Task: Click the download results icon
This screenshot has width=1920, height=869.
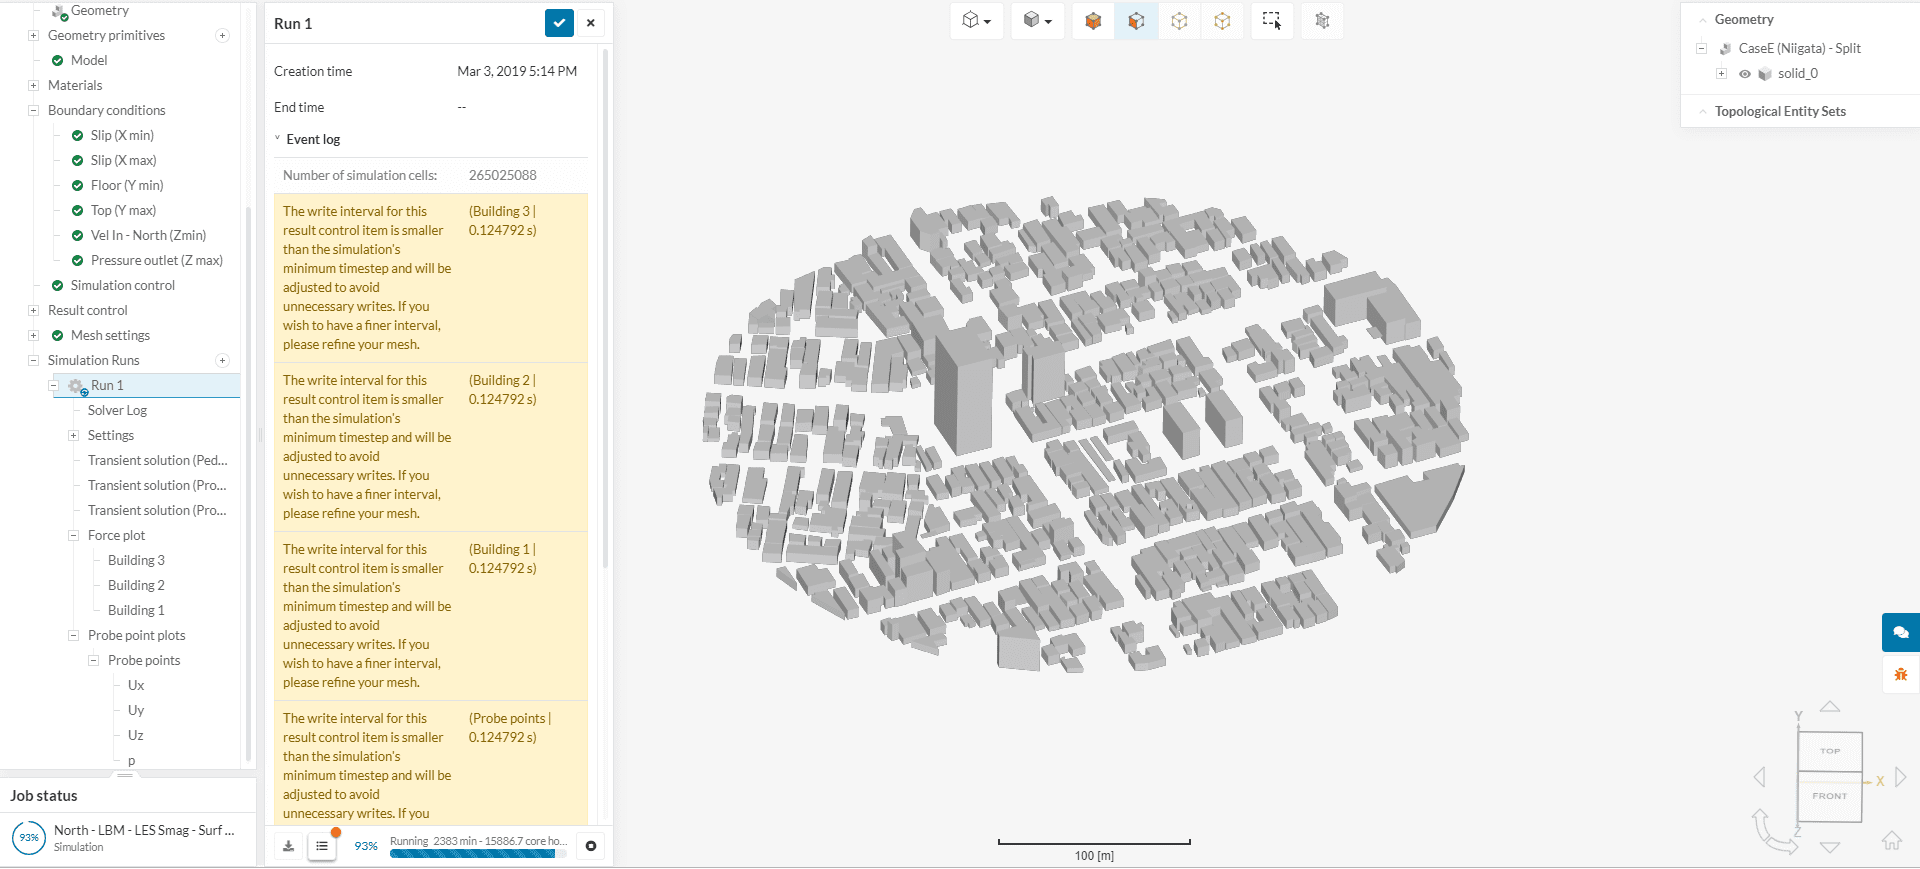Action: [x=289, y=846]
